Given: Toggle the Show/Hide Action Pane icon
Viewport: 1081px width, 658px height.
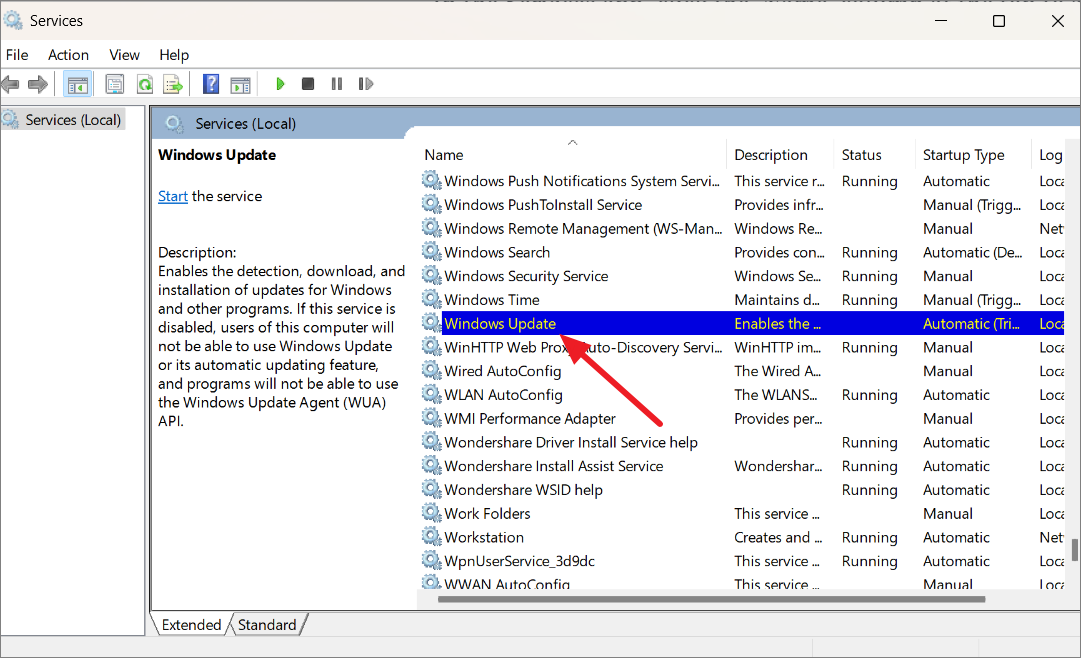Looking at the screenshot, I should (241, 84).
